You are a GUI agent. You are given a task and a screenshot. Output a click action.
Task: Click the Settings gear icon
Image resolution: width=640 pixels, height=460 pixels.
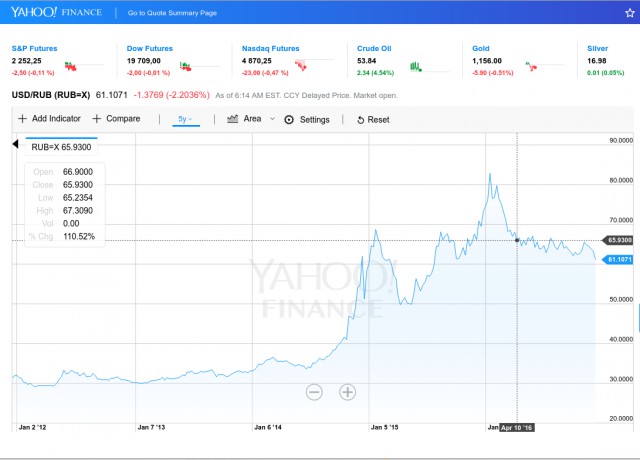coord(289,120)
